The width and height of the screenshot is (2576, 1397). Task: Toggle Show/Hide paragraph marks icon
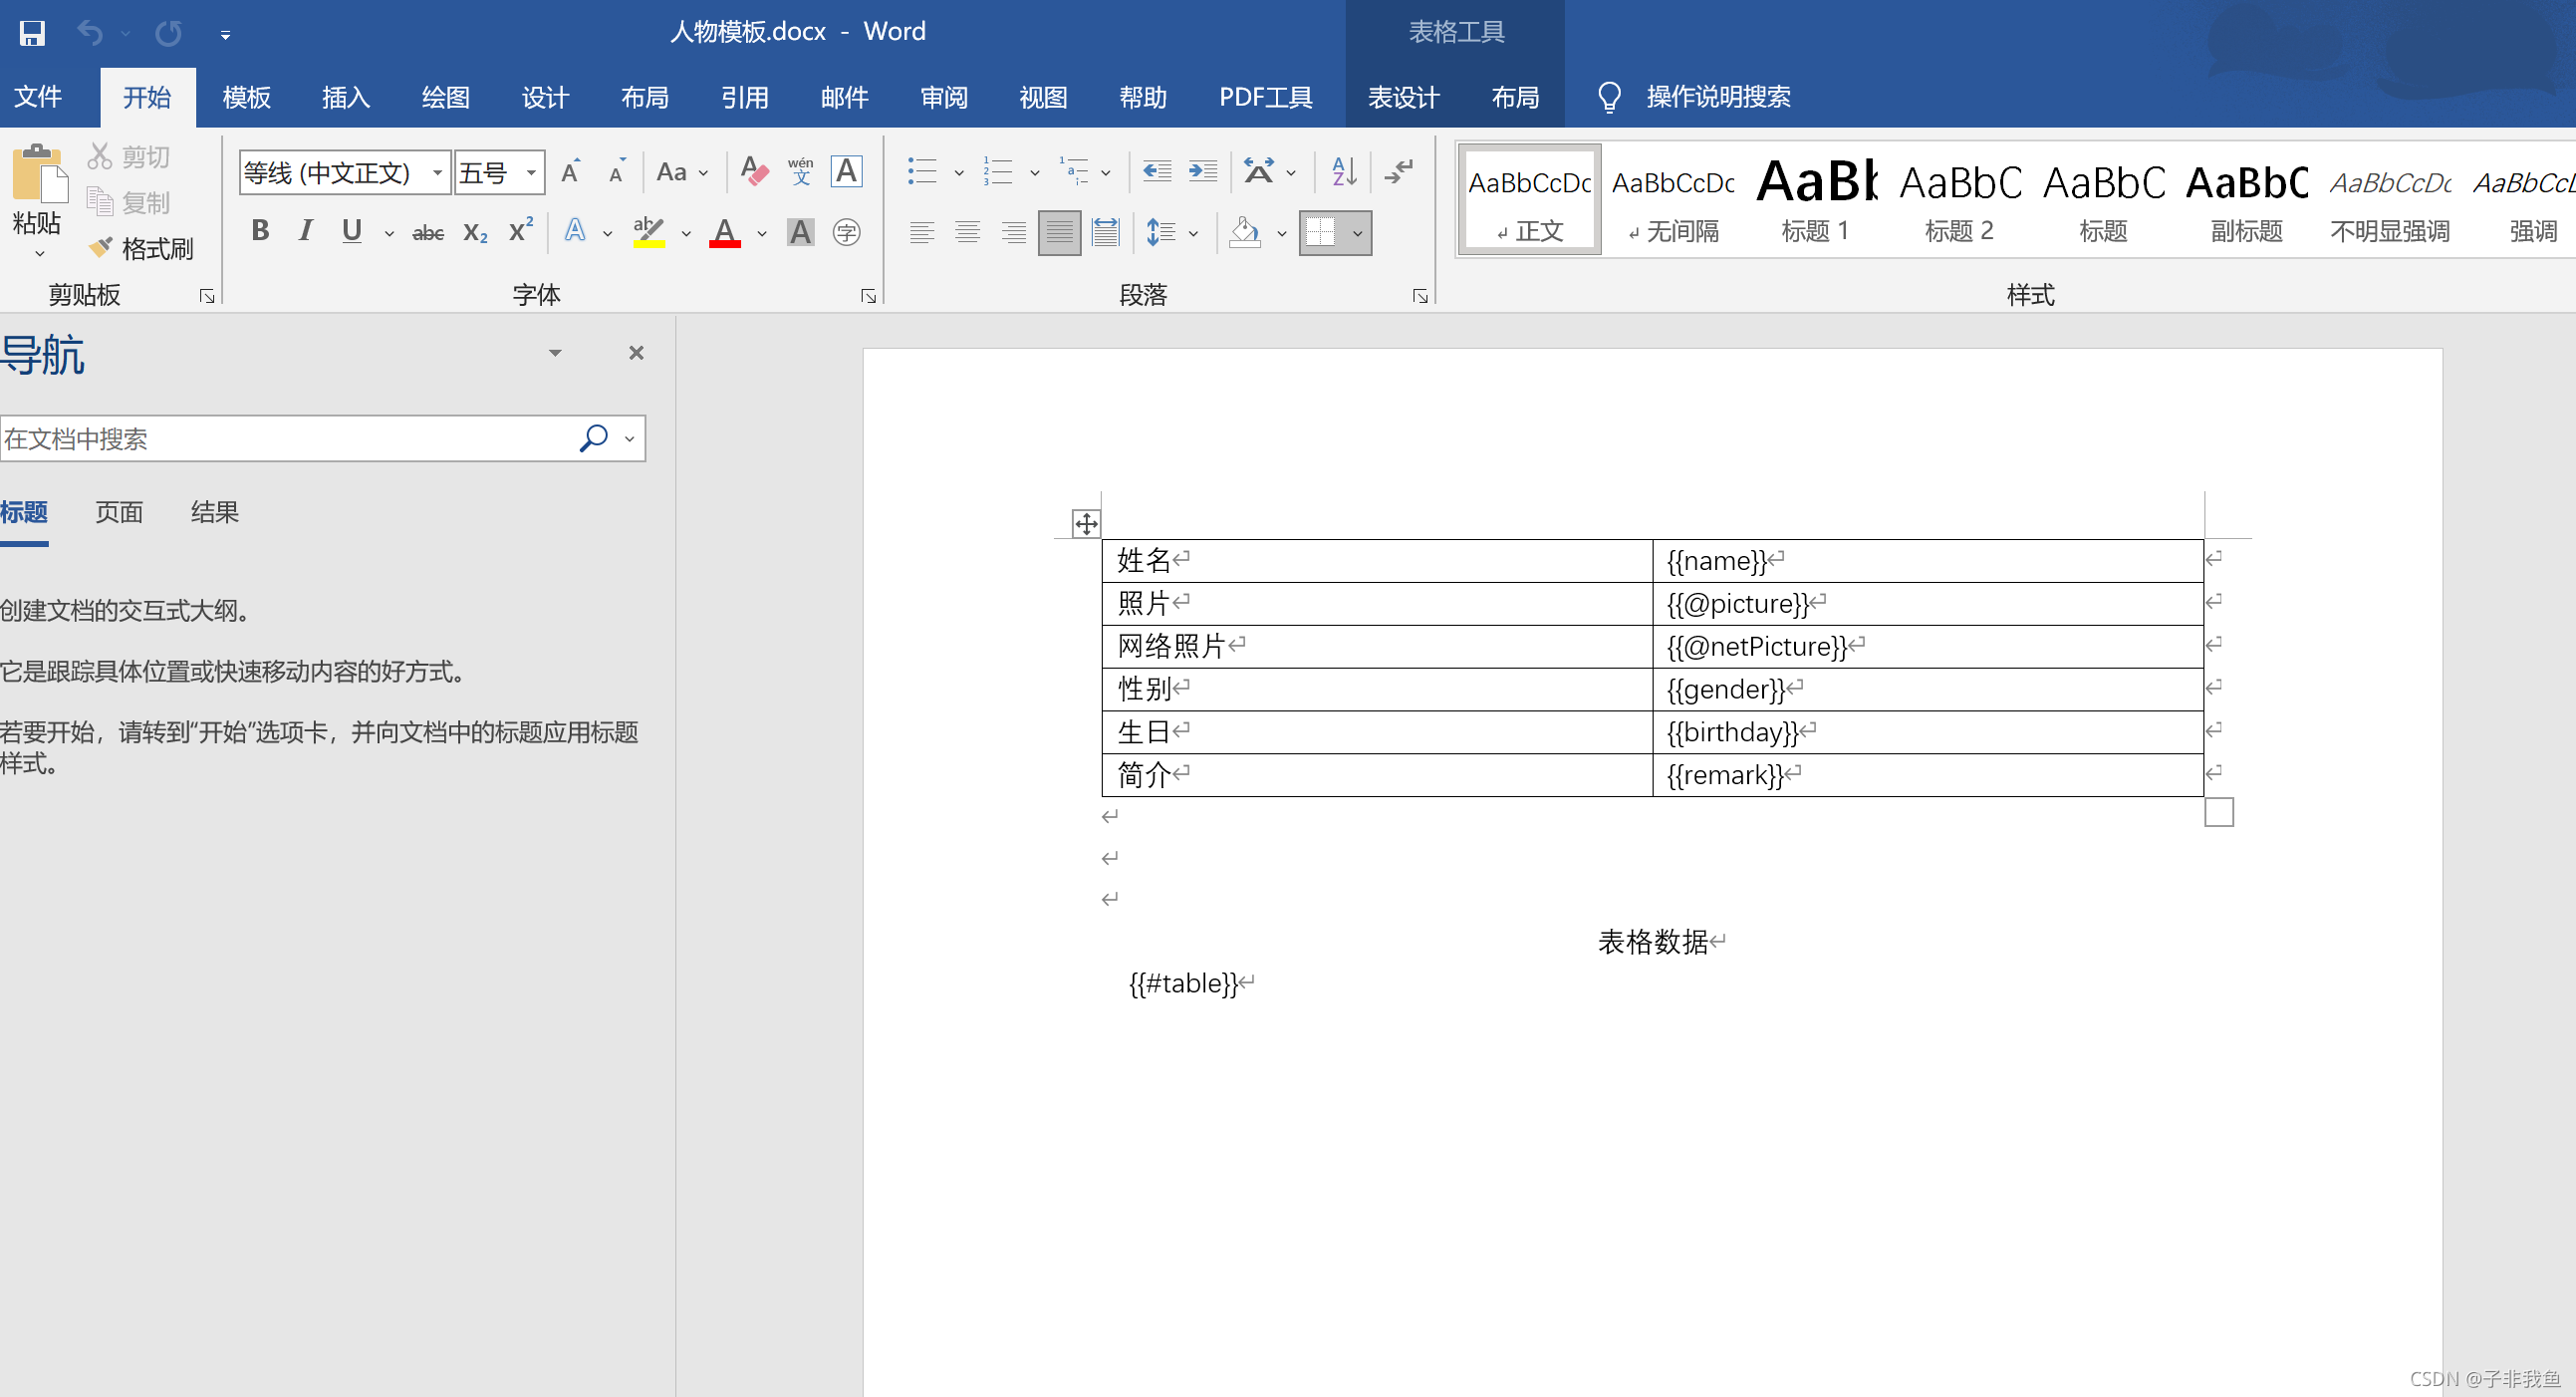(1398, 172)
